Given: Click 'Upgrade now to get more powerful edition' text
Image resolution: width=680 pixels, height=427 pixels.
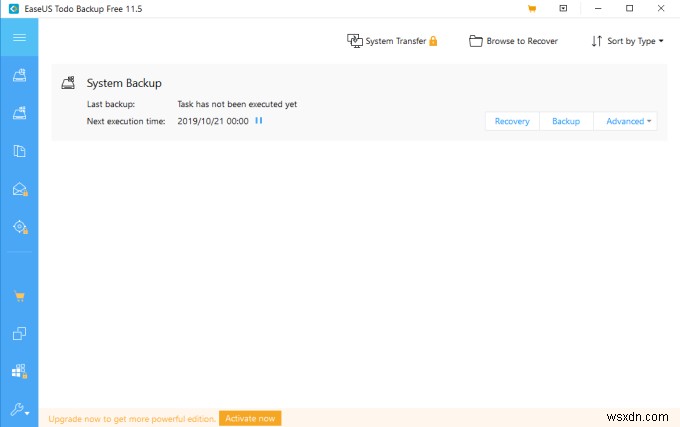Looking at the screenshot, I should [132, 419].
